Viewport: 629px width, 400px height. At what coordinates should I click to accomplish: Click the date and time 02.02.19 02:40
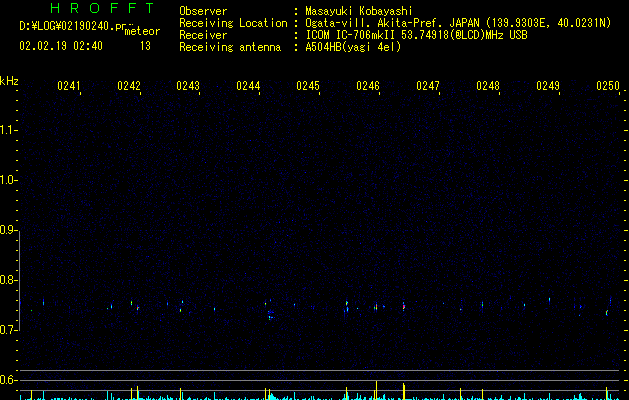(x=61, y=46)
